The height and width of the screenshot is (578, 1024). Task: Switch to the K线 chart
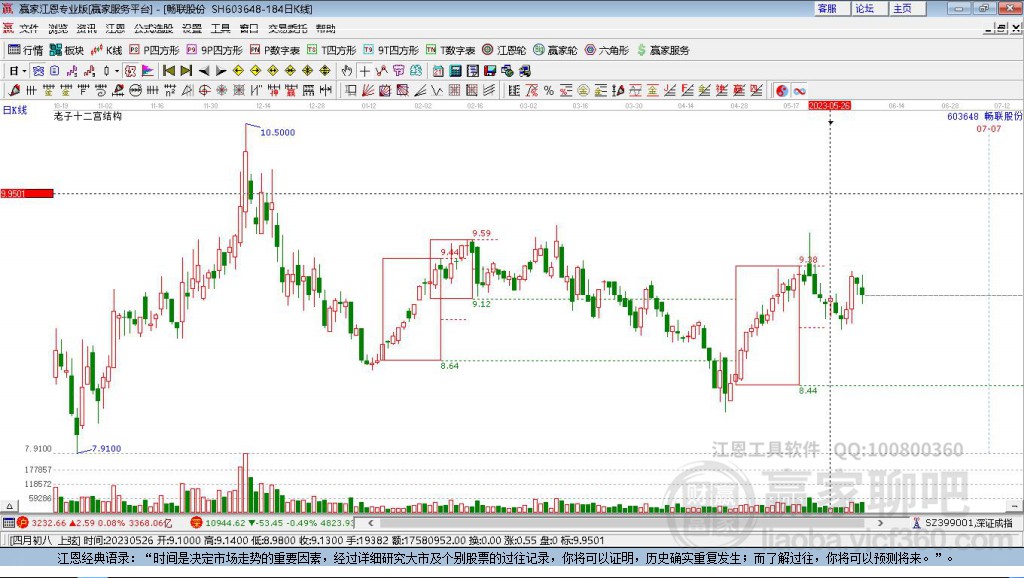(107, 50)
